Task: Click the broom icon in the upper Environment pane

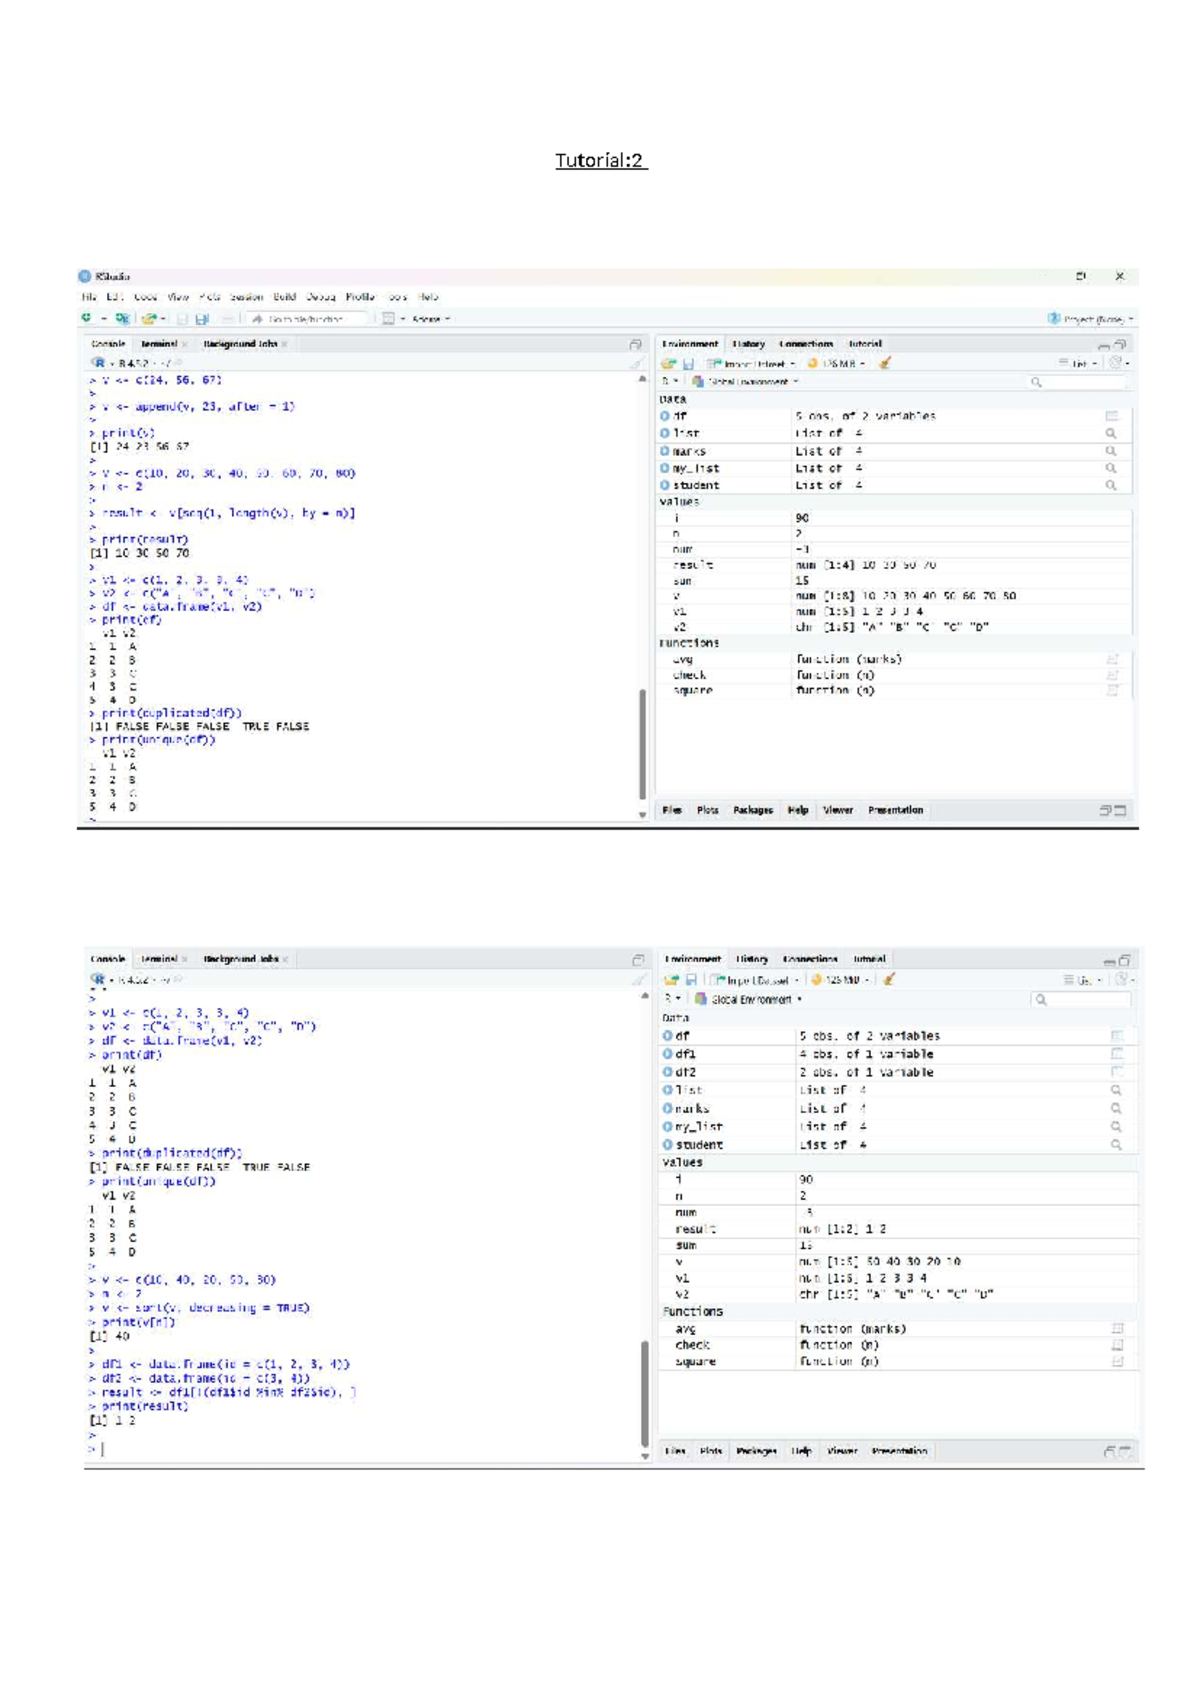Action: (x=884, y=363)
